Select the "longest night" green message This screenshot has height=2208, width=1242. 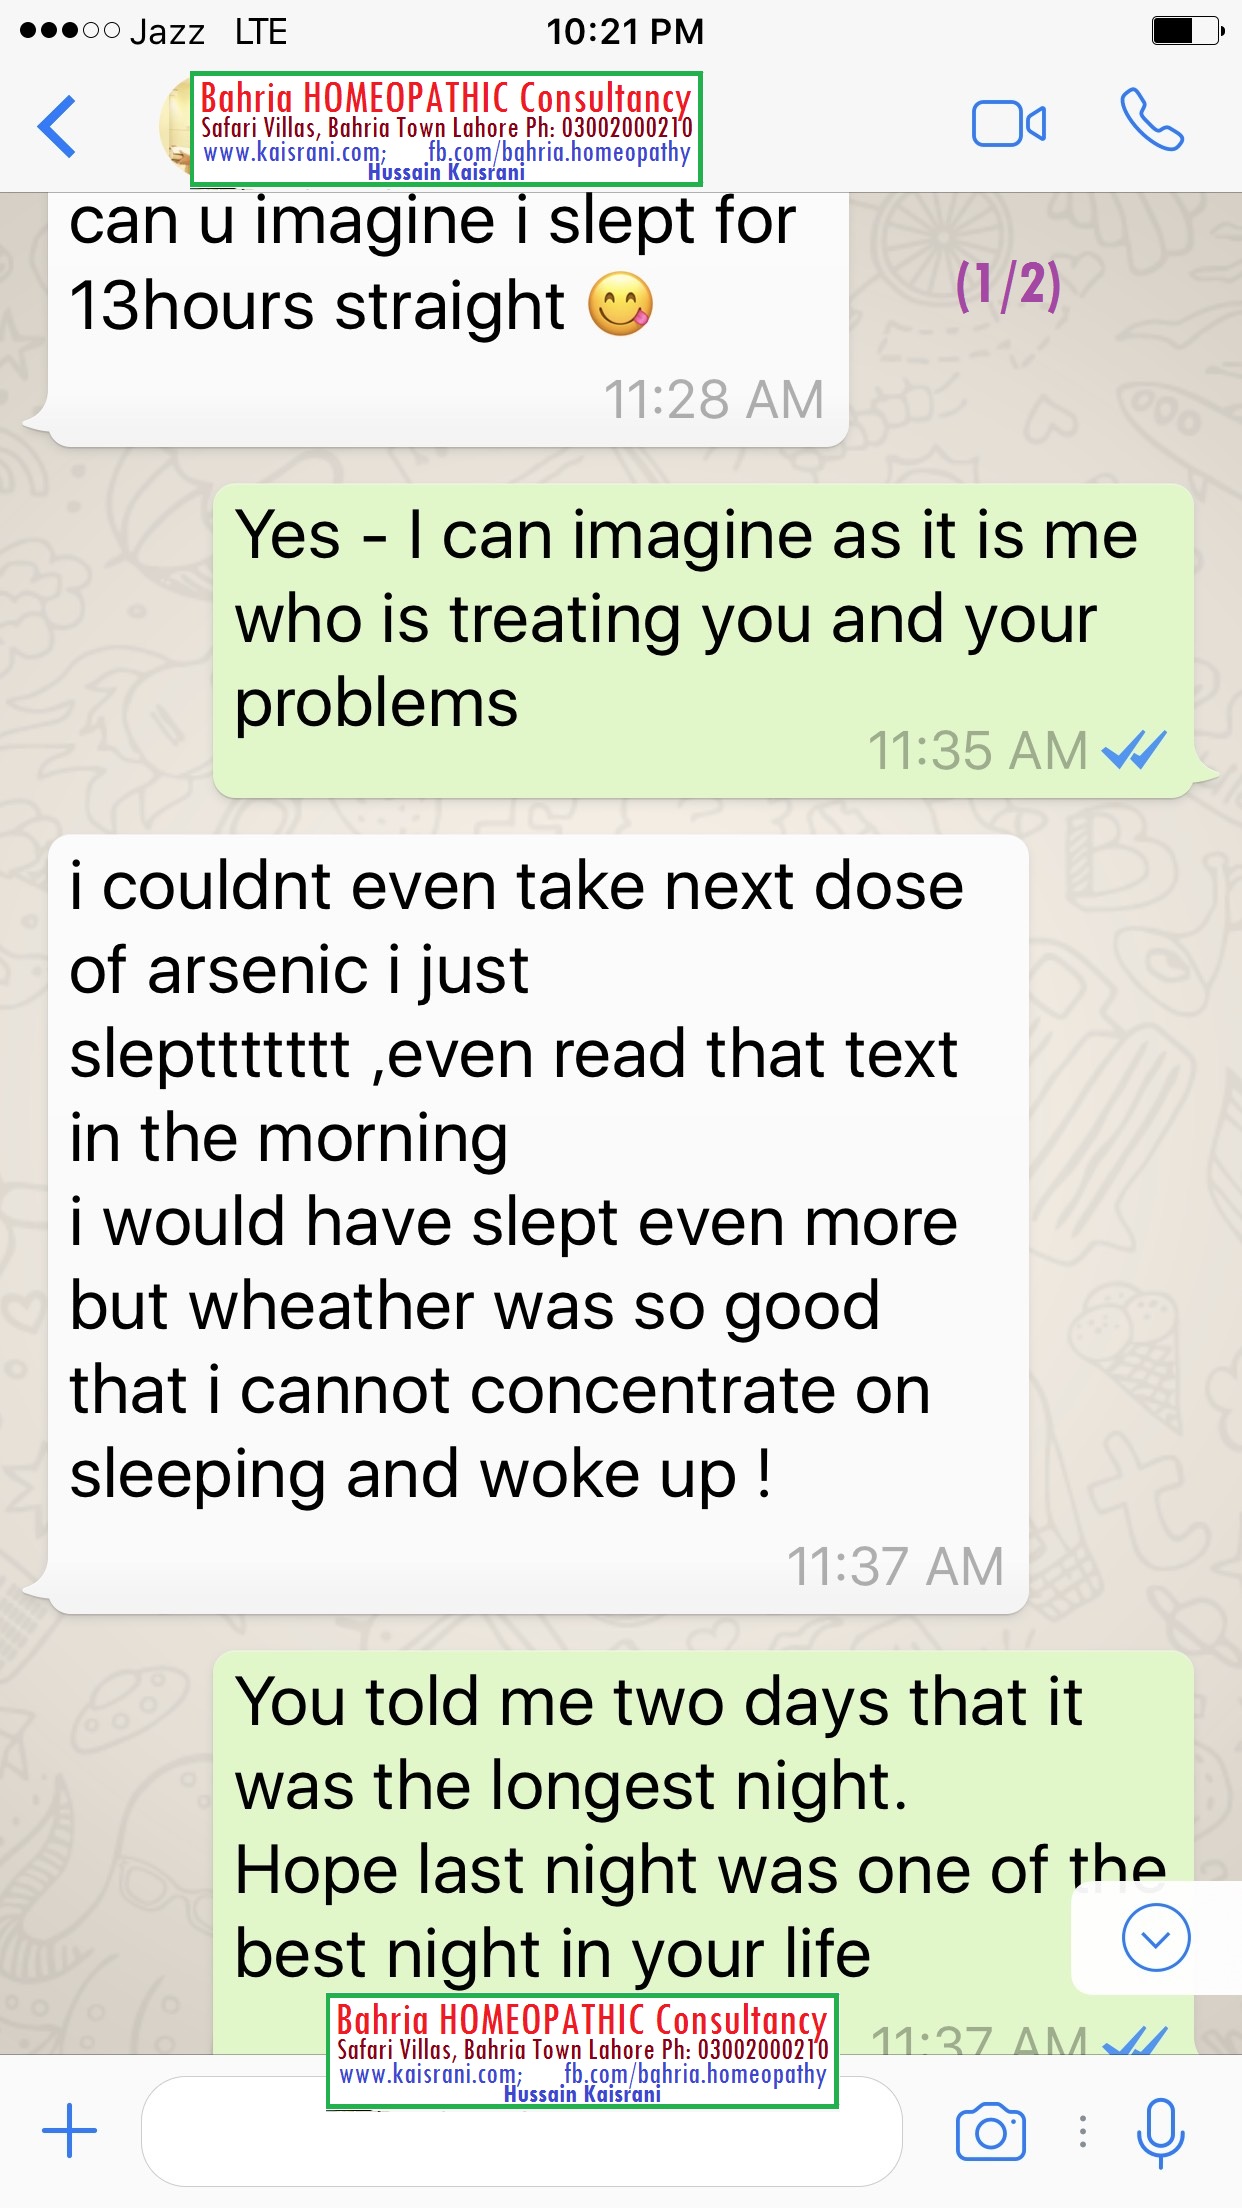703,1853
